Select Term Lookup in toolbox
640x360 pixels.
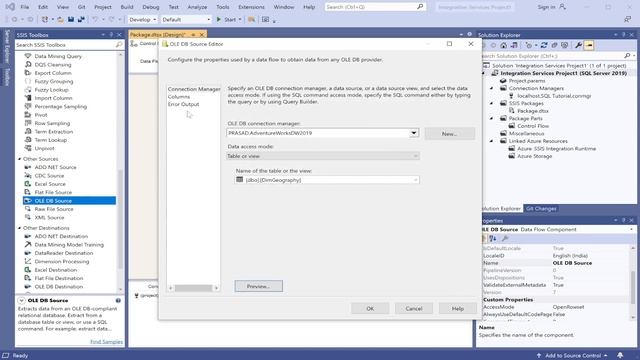pos(51,140)
